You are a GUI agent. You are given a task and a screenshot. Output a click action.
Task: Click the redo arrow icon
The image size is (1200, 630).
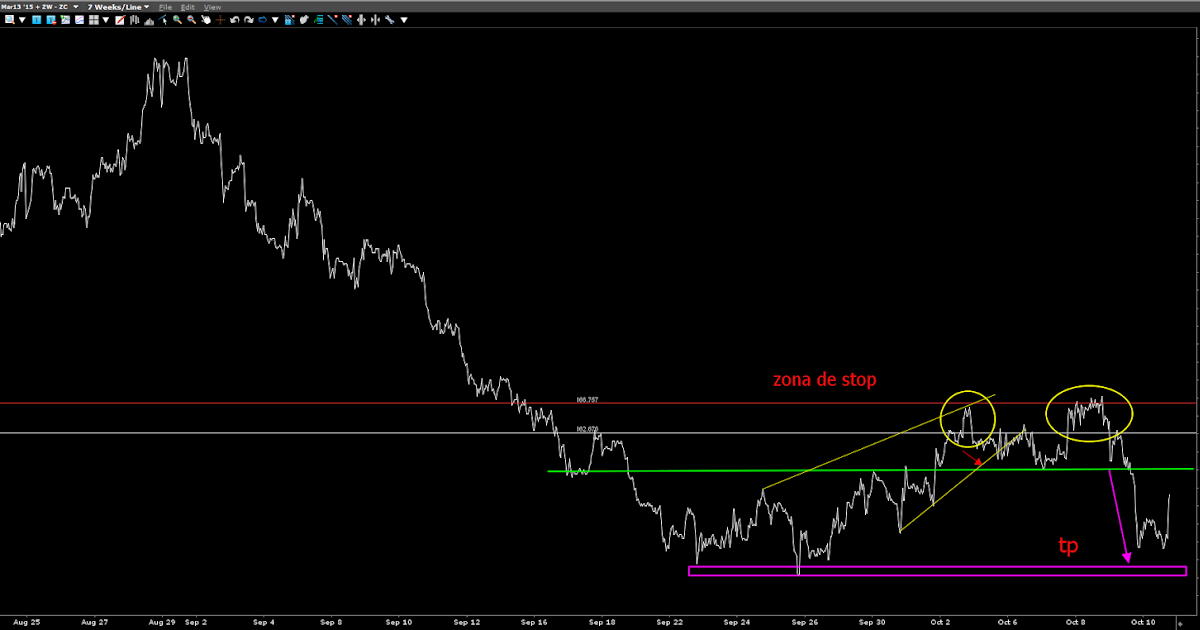click(248, 19)
